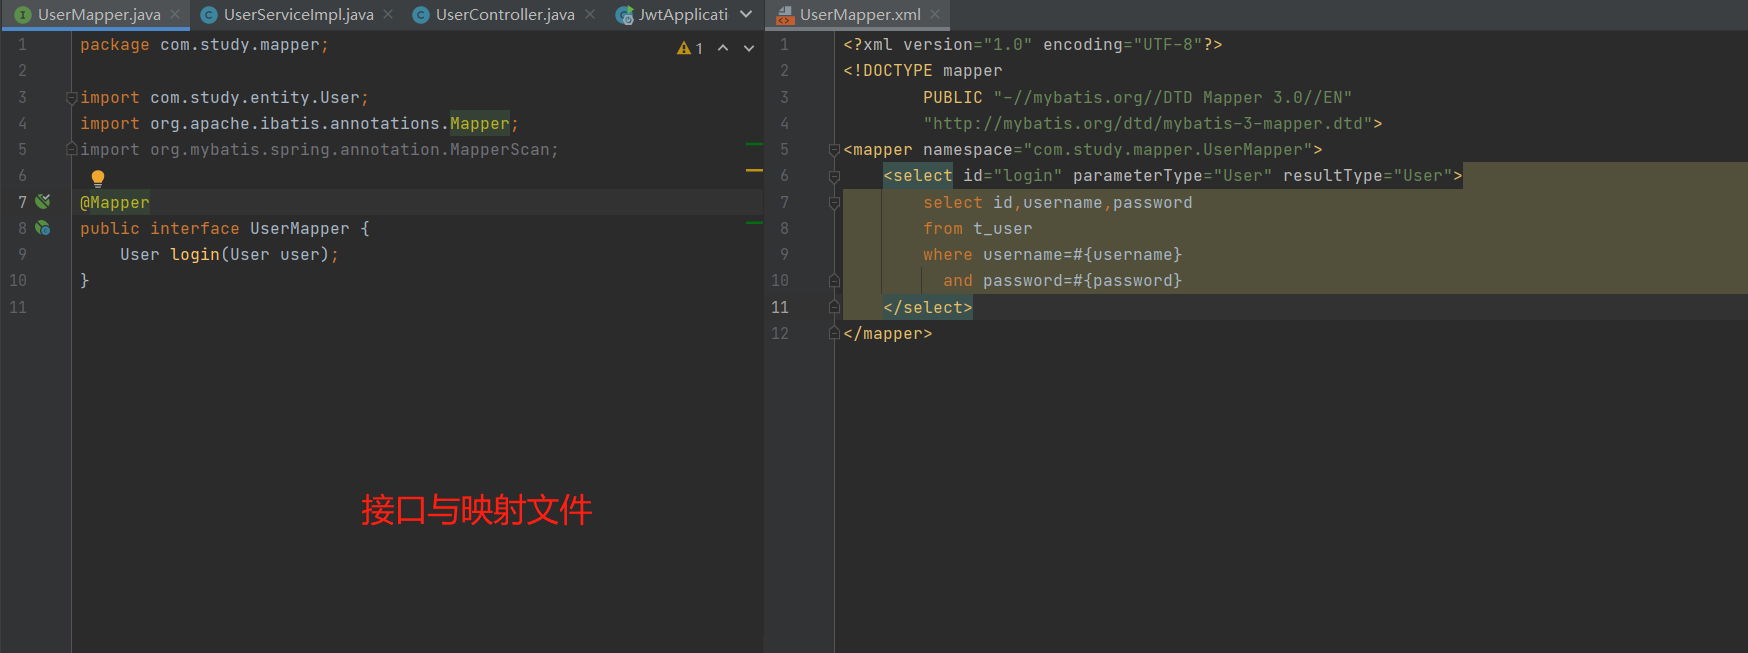Collapse the mapper tag fold on line 5
1748x653 pixels.
(834, 150)
